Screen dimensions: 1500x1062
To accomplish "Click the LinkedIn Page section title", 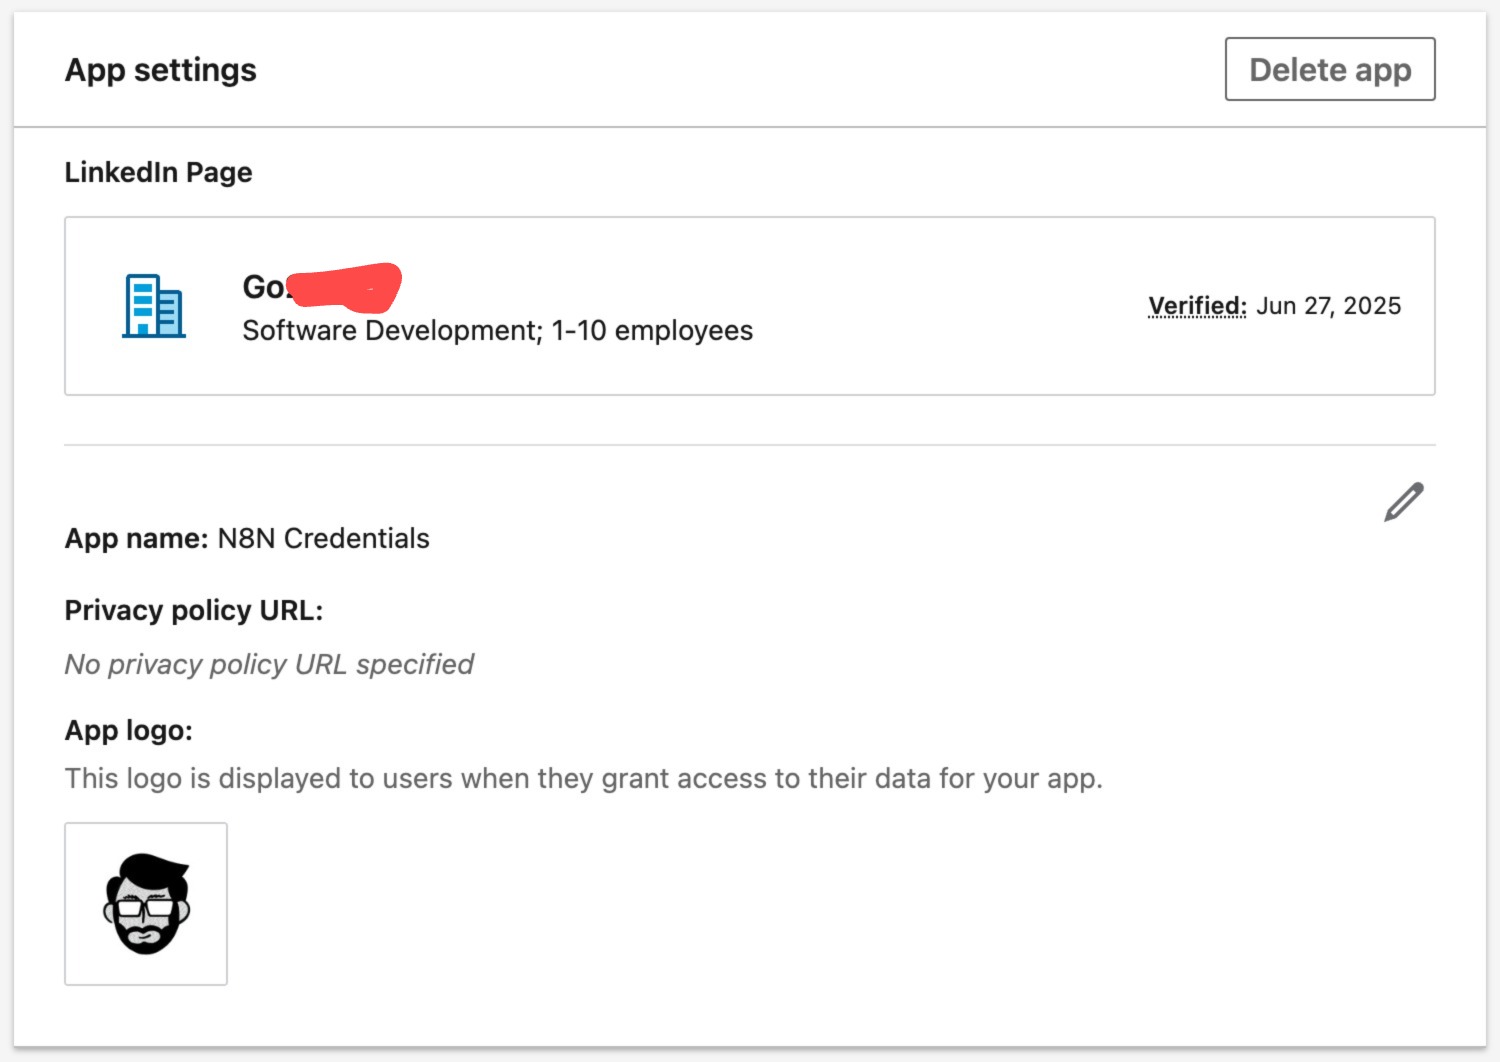I will click(x=158, y=172).
